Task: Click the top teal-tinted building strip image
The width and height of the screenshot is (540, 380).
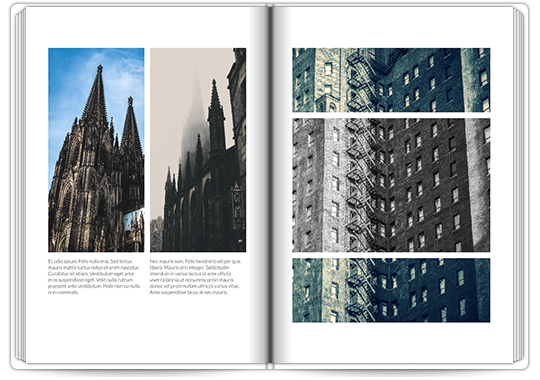Action: pos(391,80)
